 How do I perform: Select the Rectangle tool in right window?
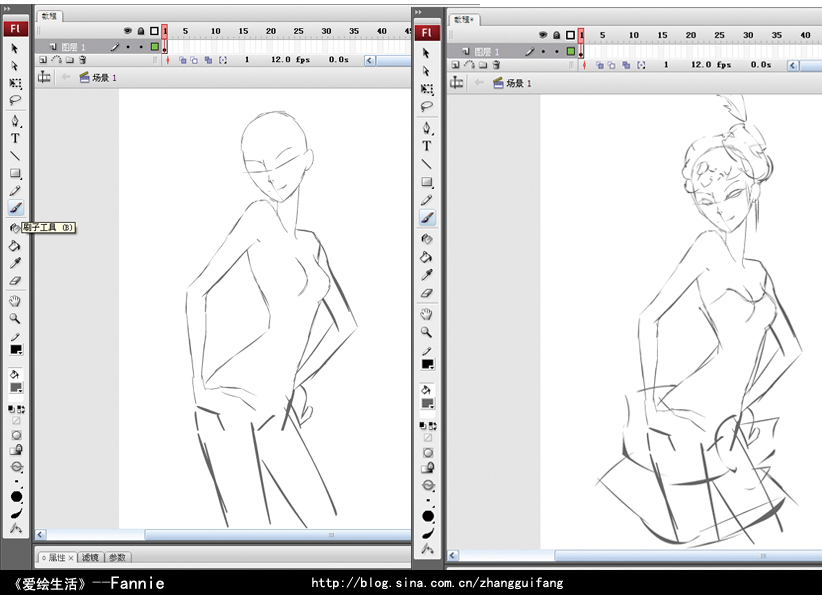(427, 182)
